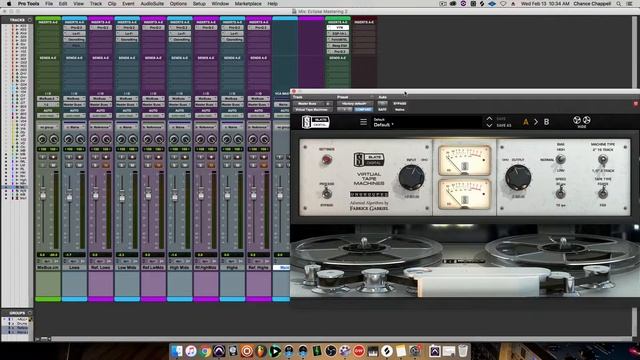640x360 pixels.
Task: Open the Tracks list popup menu
Action: point(29,20)
